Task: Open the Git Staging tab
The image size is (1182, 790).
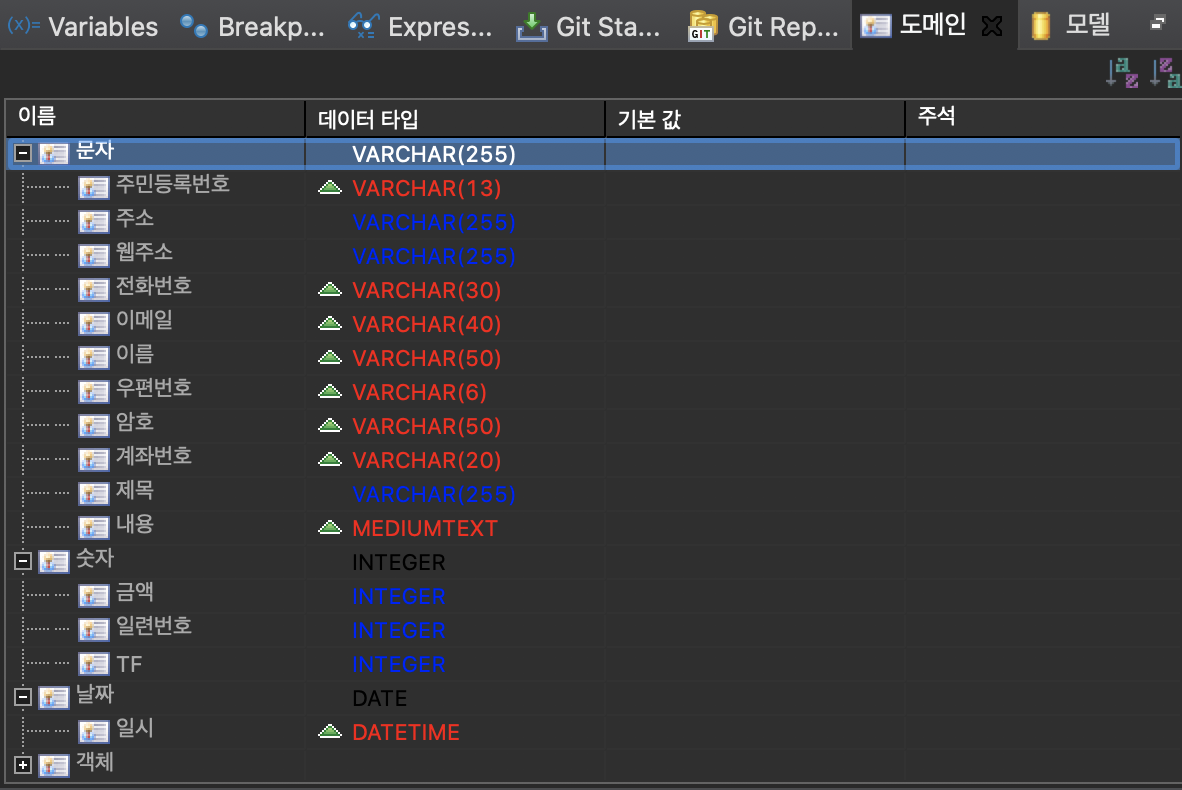Action: tap(590, 26)
